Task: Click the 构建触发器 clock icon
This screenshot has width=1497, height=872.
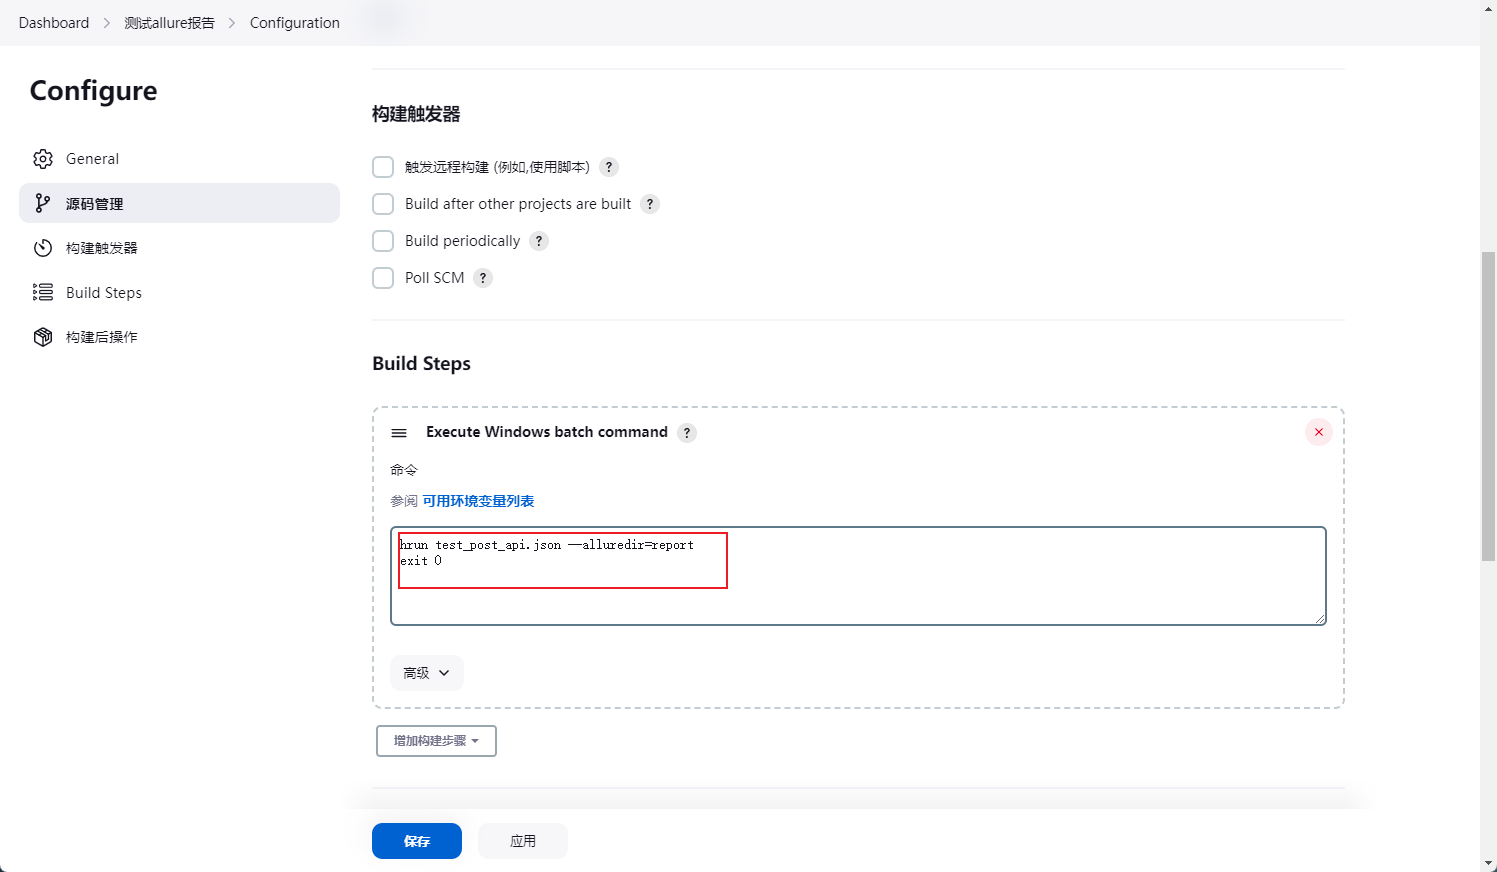Action: point(43,248)
